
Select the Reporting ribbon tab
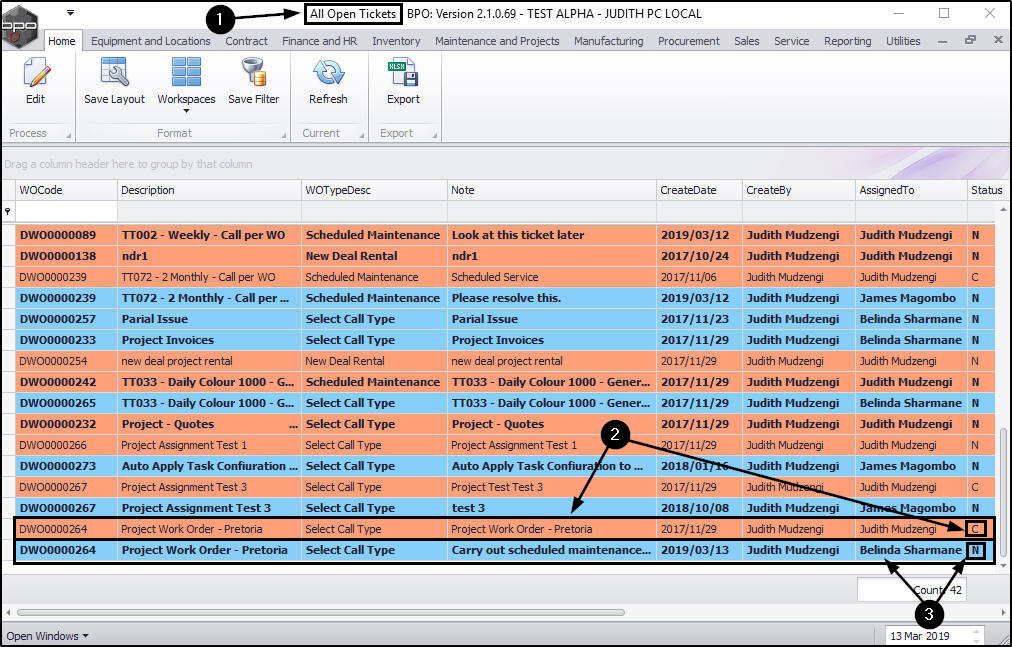coord(847,41)
